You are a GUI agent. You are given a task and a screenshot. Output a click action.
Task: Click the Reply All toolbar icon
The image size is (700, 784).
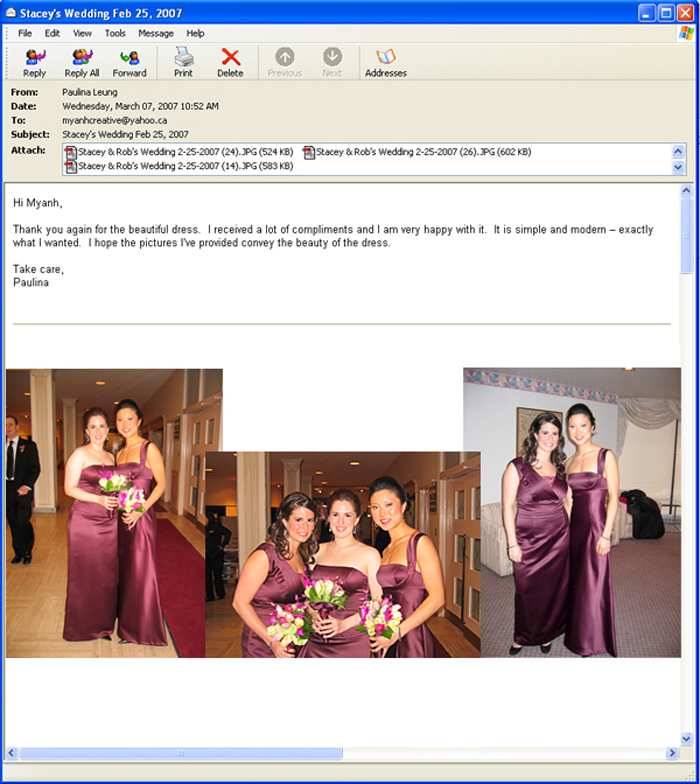click(x=82, y=57)
